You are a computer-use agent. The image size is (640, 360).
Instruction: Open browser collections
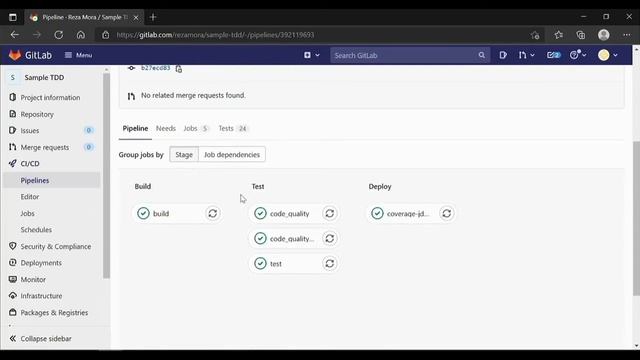point(581,35)
